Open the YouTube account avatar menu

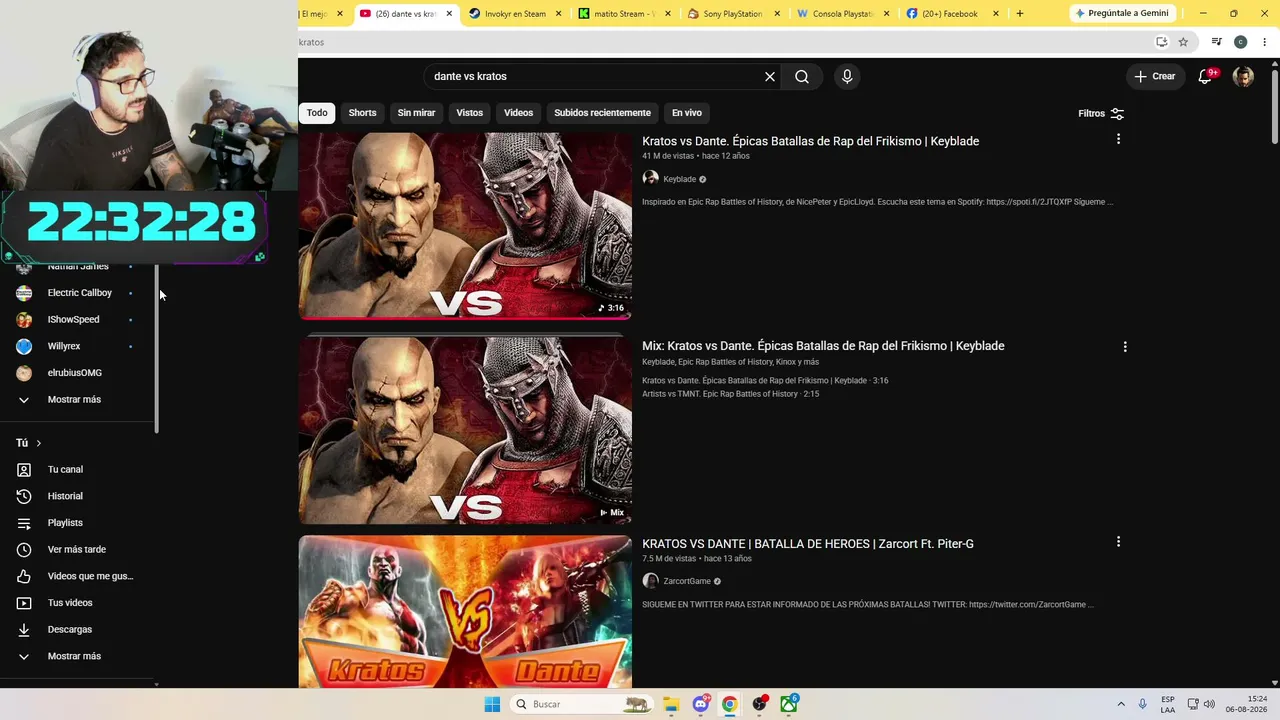[1243, 77]
